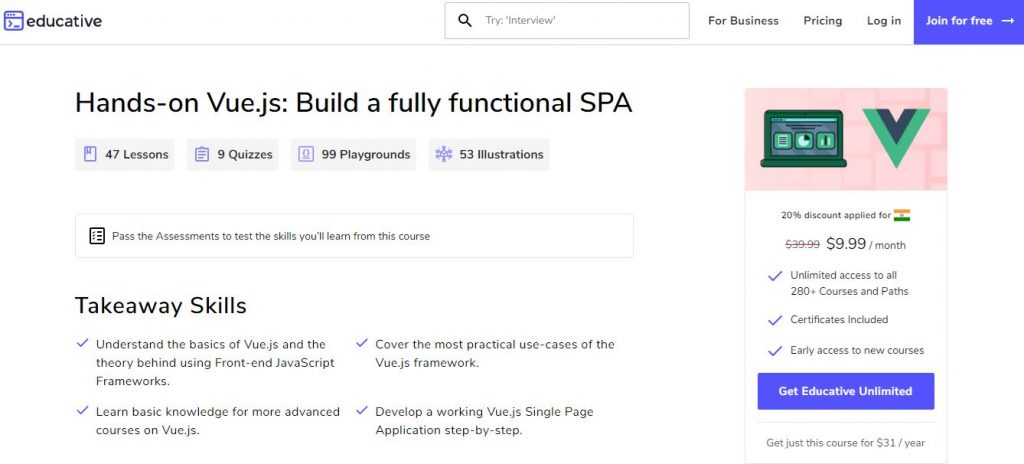Click the Vue.js course thumbnail image
Viewport: 1024px width, 464px height.
(845, 139)
